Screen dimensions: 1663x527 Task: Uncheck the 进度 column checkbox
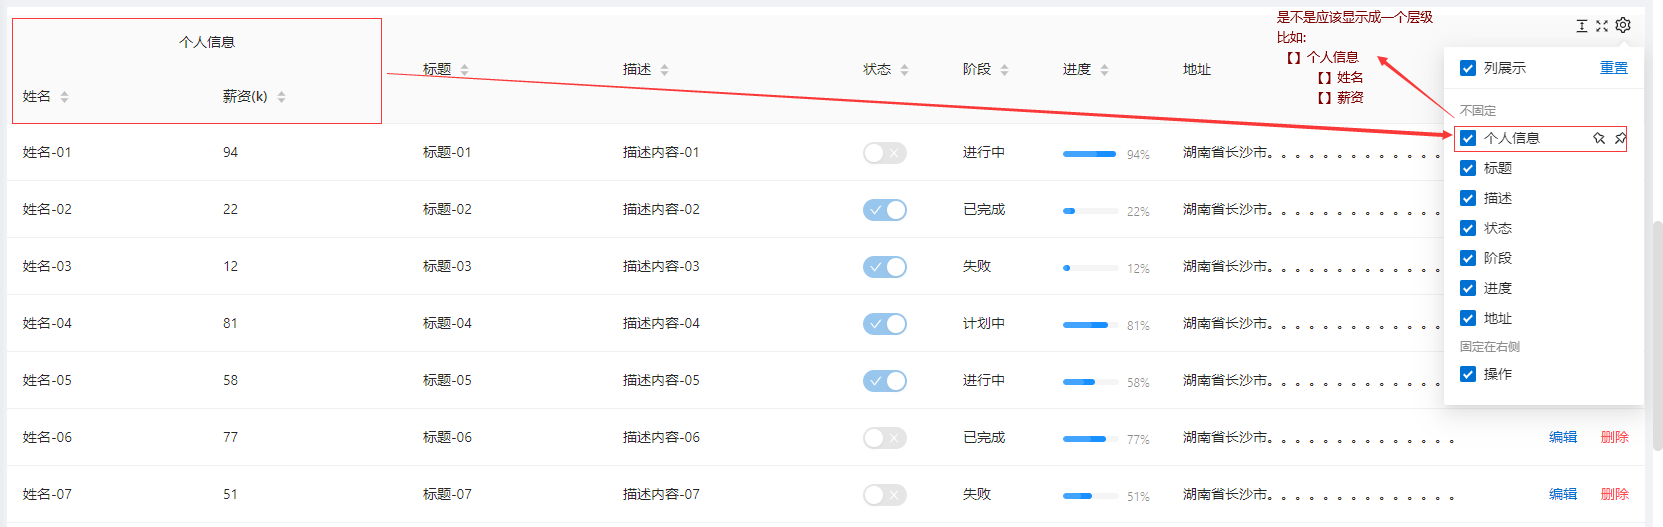point(1468,288)
